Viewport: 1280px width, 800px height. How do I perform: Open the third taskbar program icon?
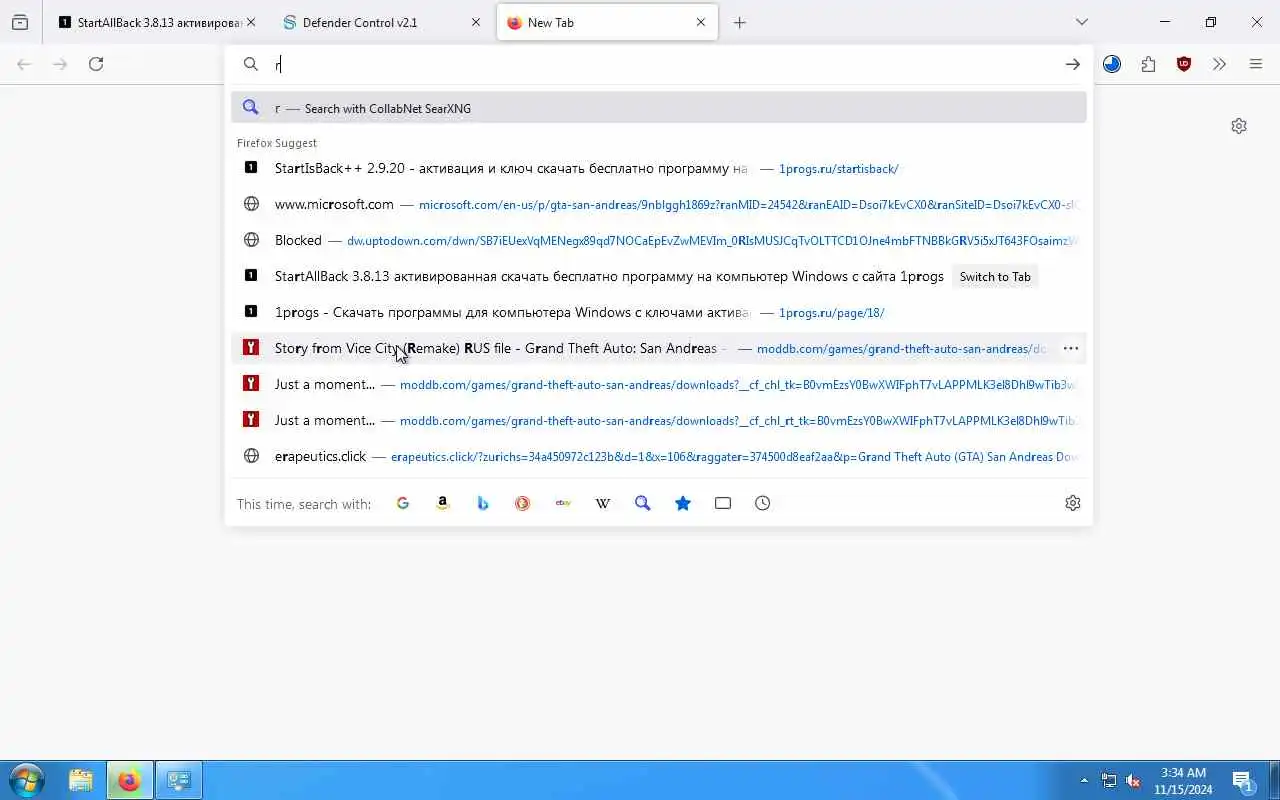coord(179,780)
